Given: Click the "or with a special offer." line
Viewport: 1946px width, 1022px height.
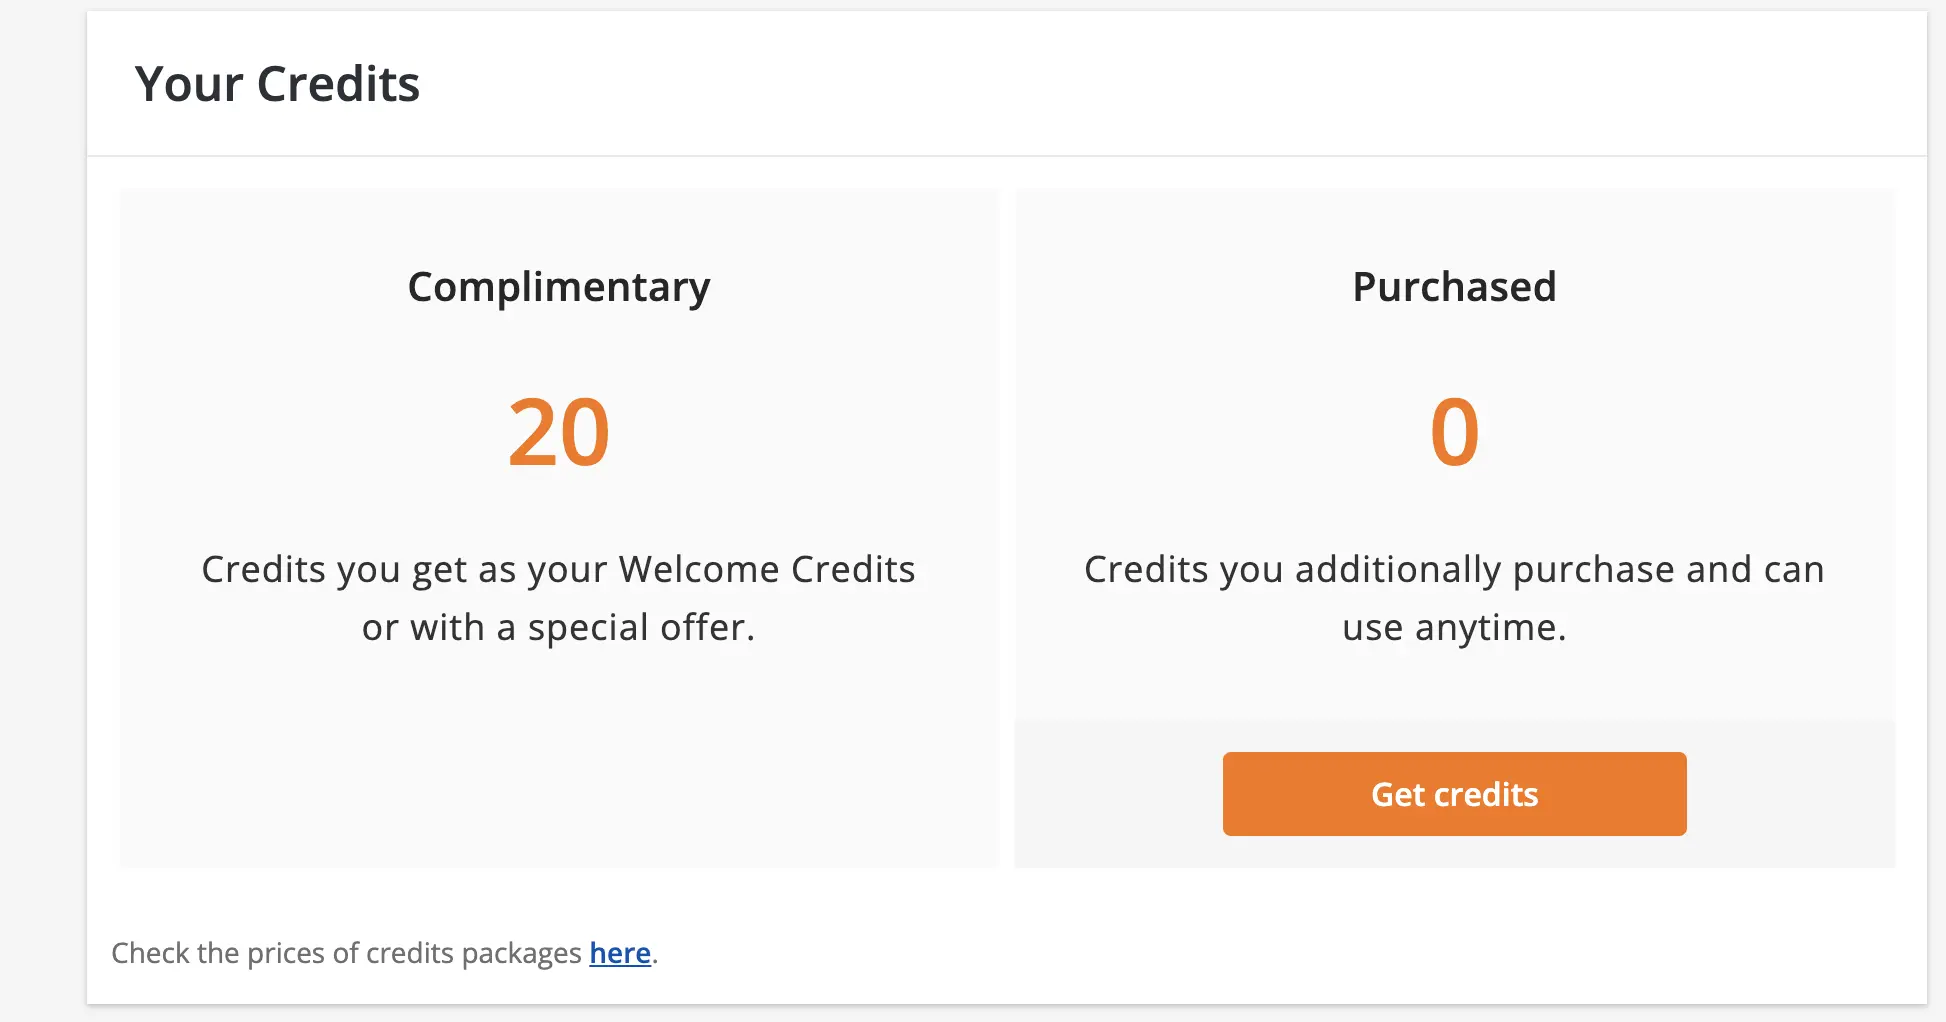Looking at the screenshot, I should pos(558,628).
